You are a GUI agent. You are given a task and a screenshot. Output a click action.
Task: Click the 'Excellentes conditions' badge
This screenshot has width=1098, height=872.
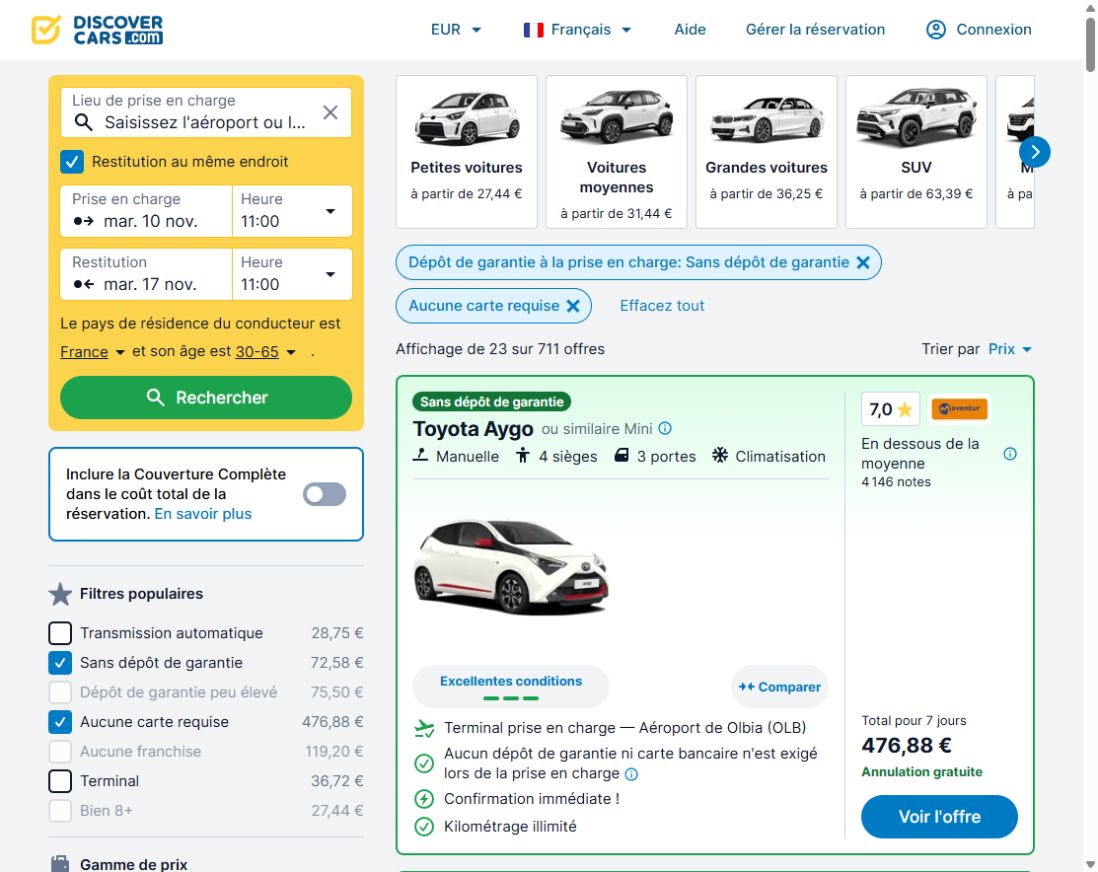pyautogui.click(x=510, y=686)
